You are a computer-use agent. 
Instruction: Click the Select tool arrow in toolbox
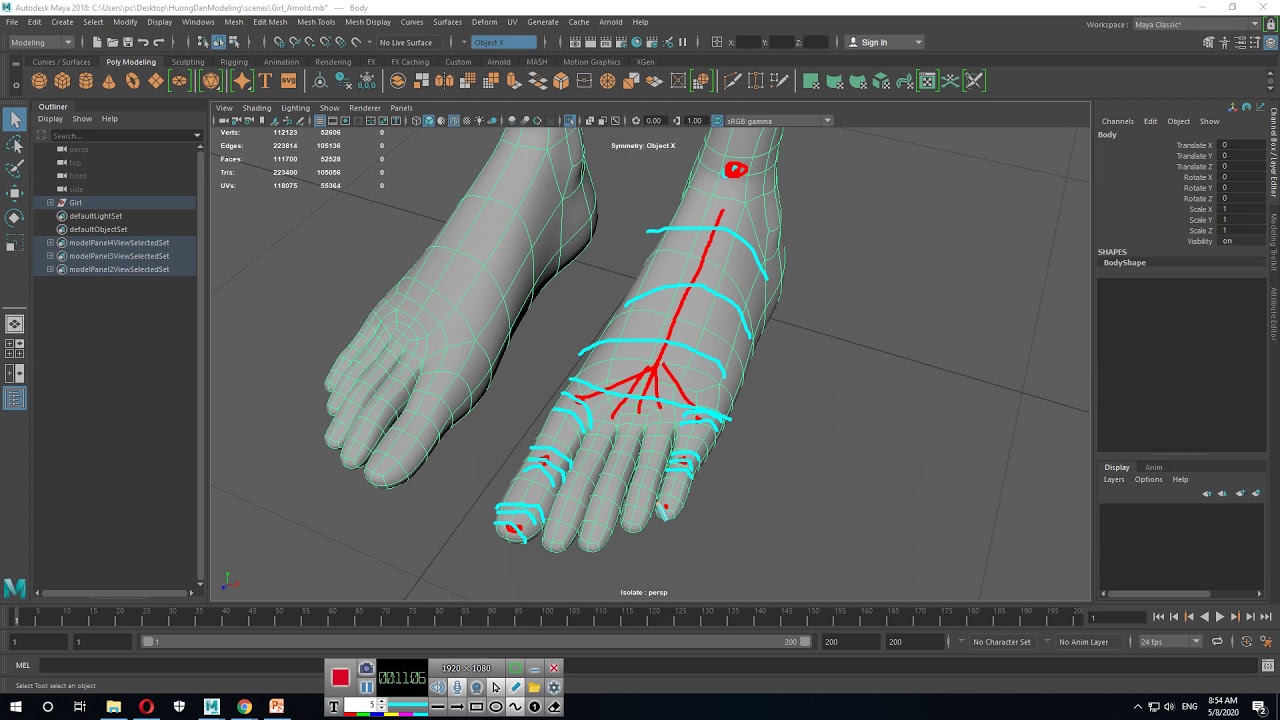pos(14,120)
